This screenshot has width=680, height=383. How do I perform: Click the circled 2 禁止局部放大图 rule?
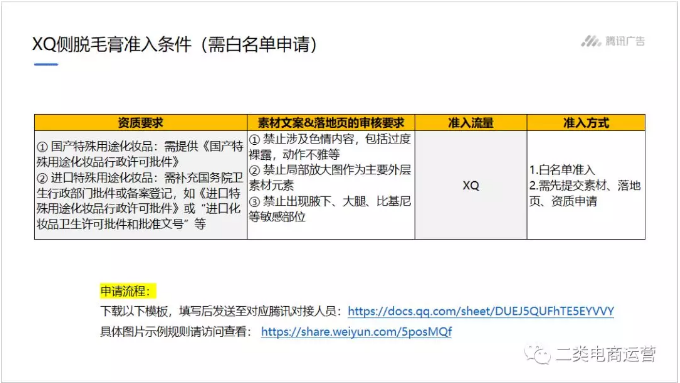tap(330, 177)
